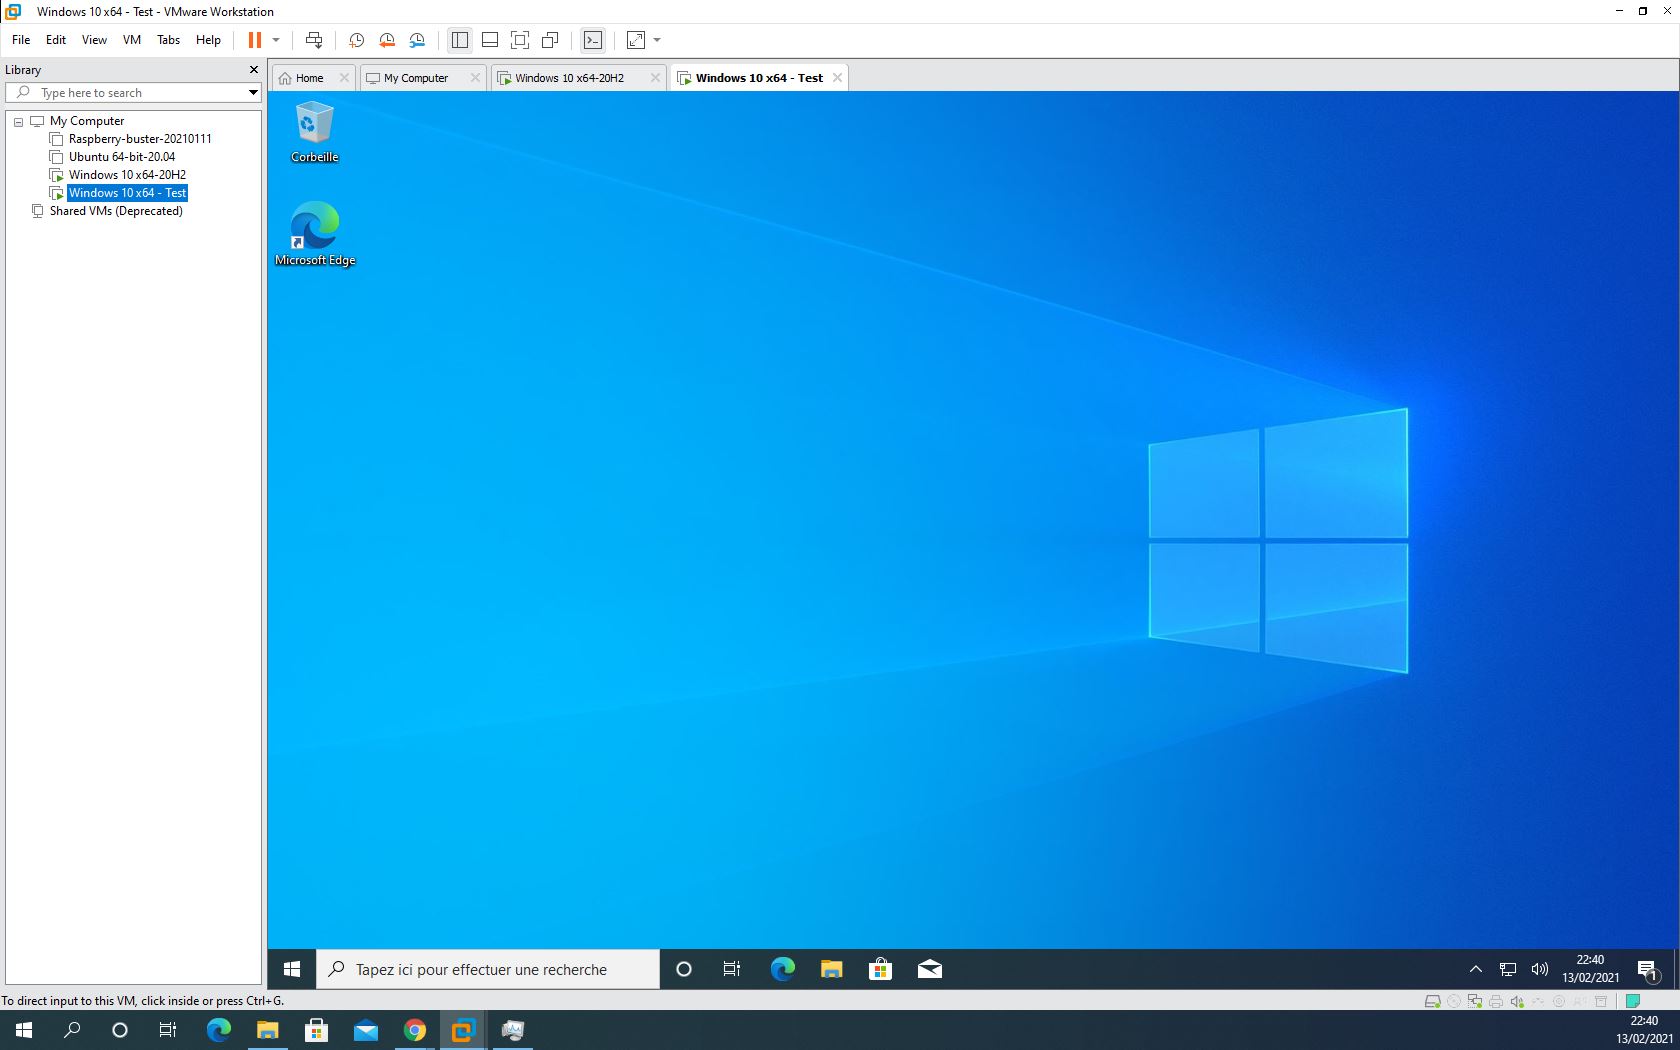This screenshot has height=1050, width=1680.
Task: Select Windows 10 x64 - Test in library
Action: pos(127,193)
